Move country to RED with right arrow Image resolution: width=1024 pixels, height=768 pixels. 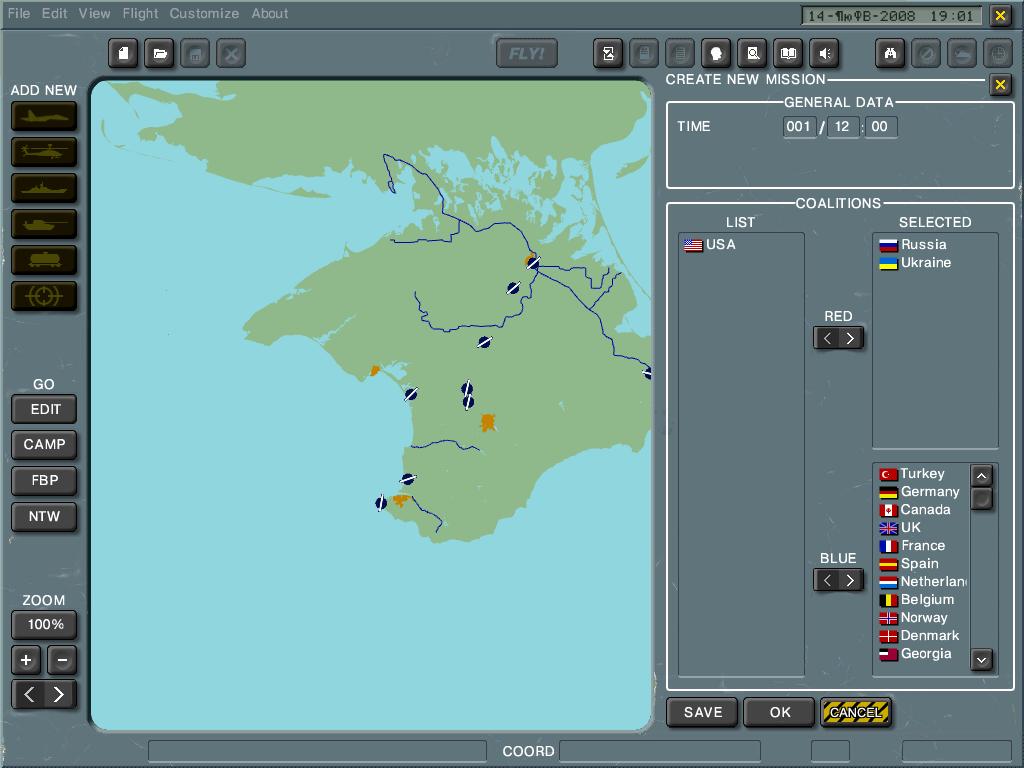coord(850,338)
